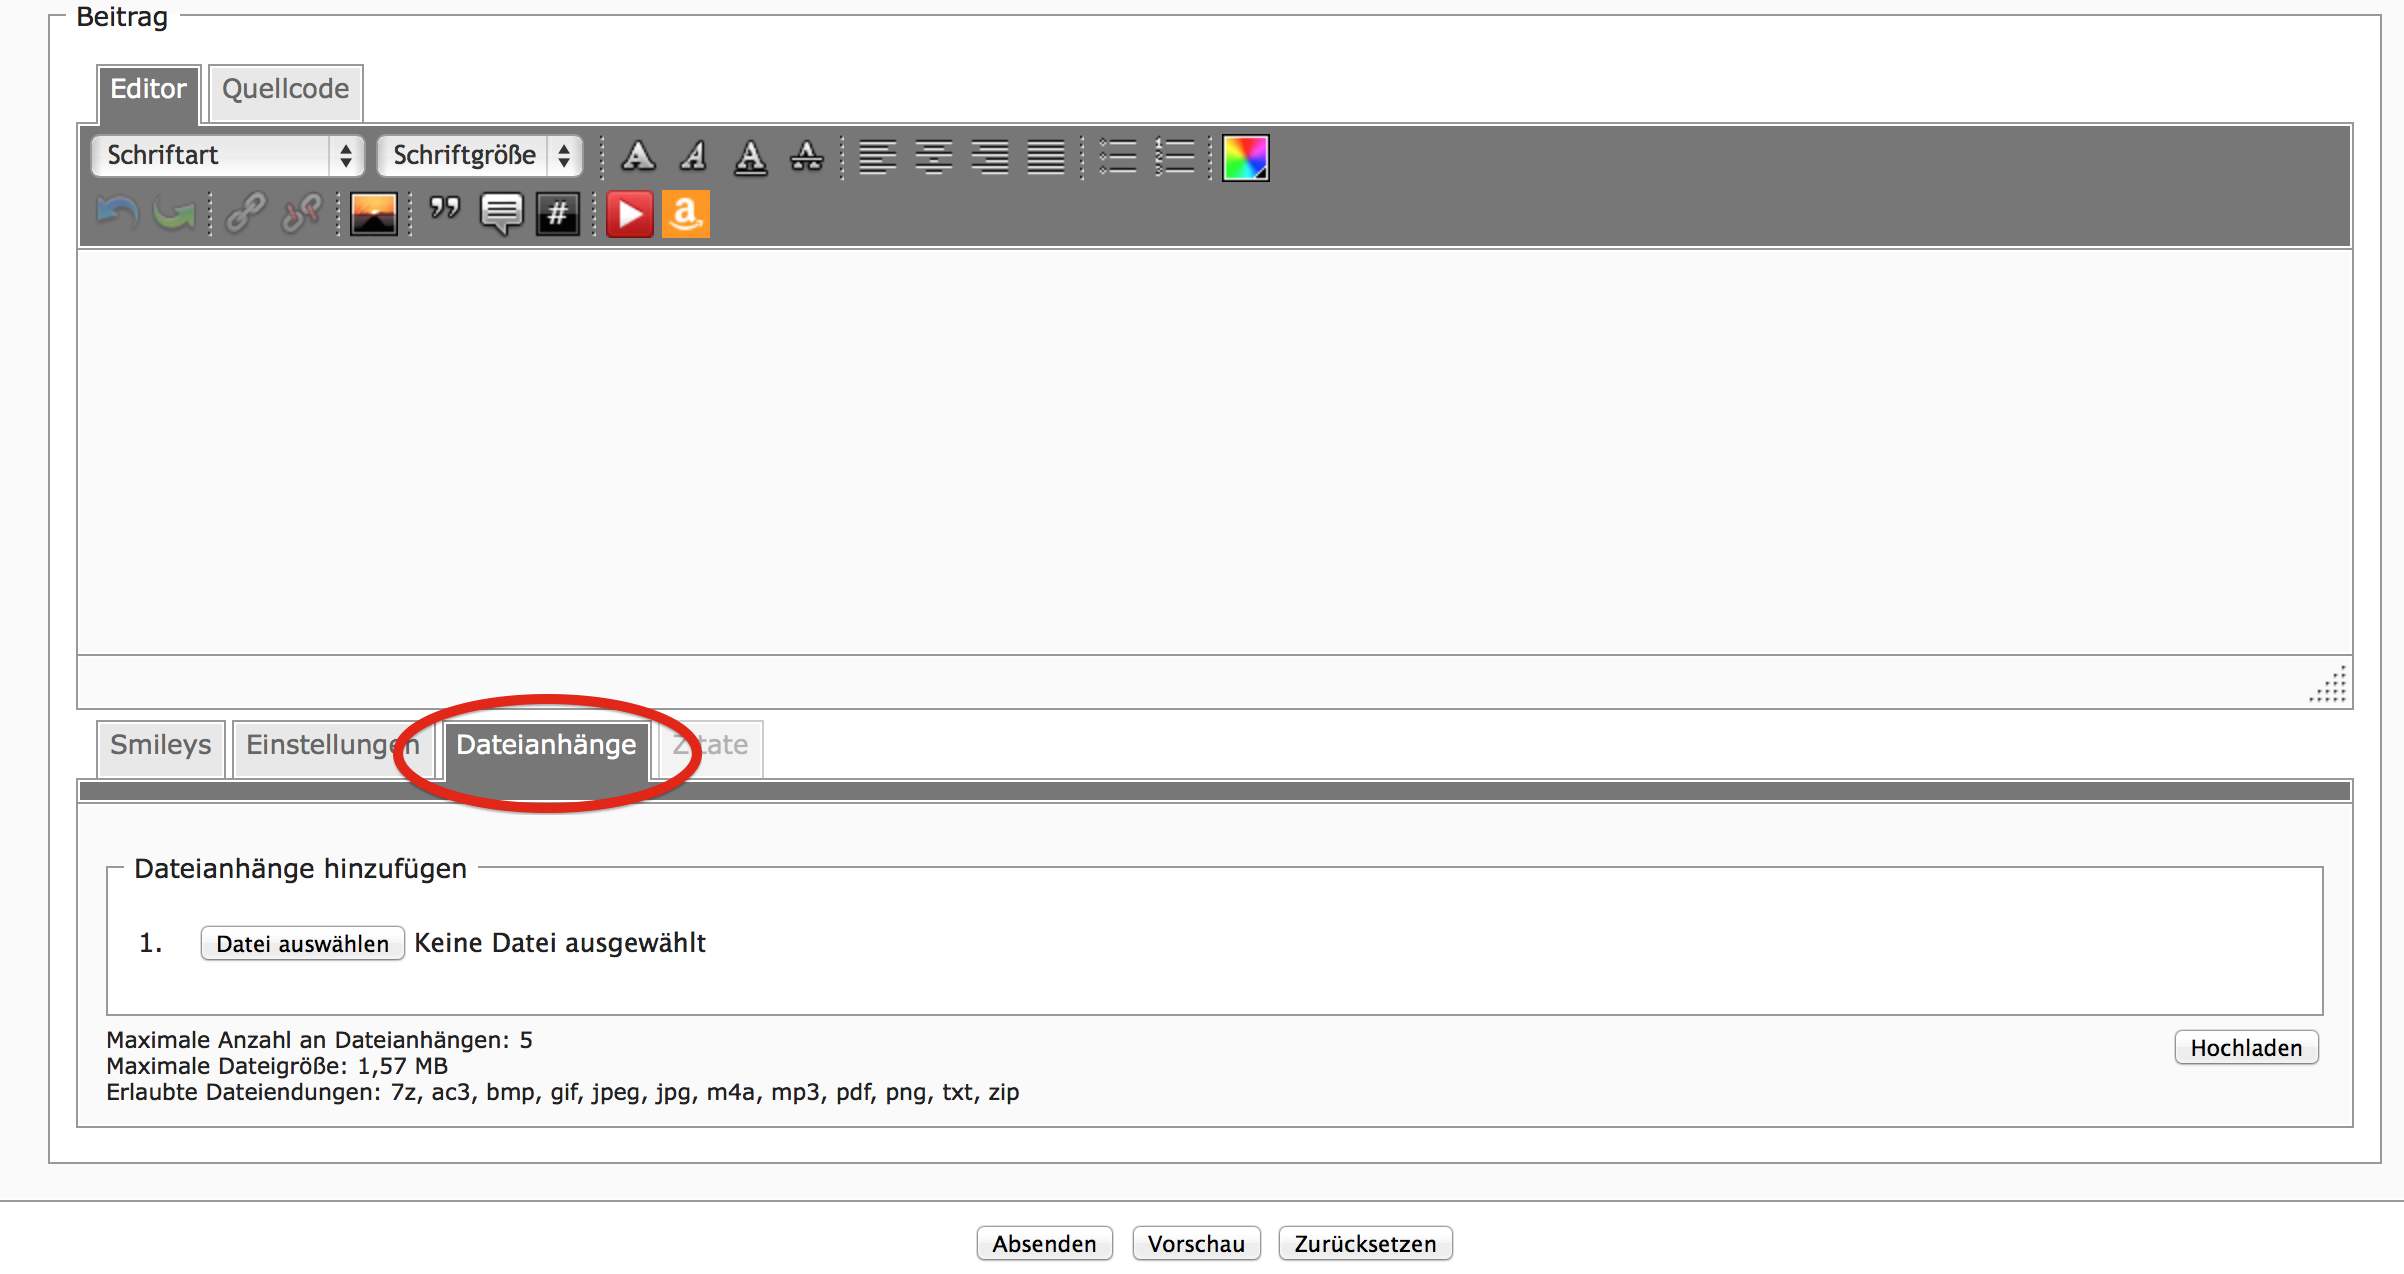The image size is (2404, 1274).
Task: Switch to the Quellcode tab
Action: pyautogui.click(x=285, y=90)
